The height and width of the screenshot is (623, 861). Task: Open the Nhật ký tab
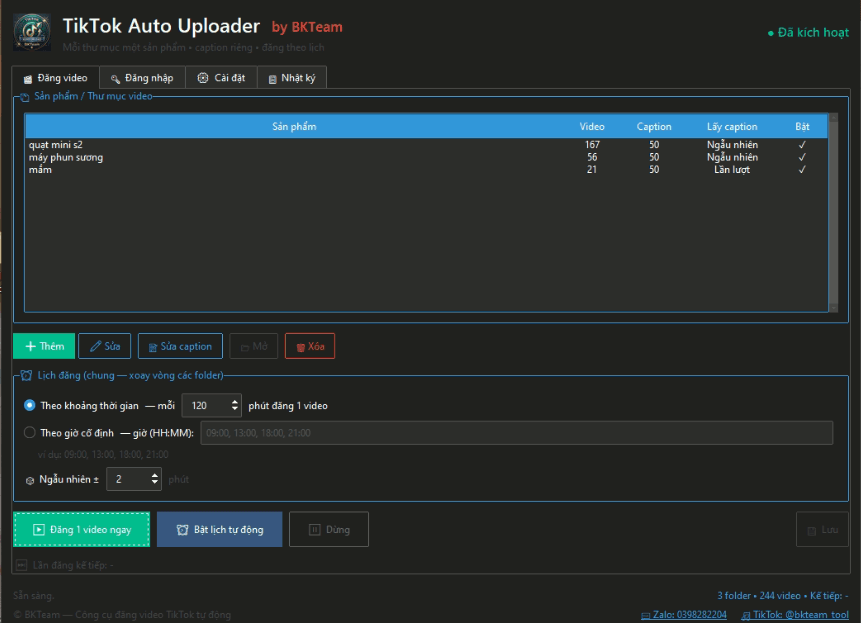292,78
